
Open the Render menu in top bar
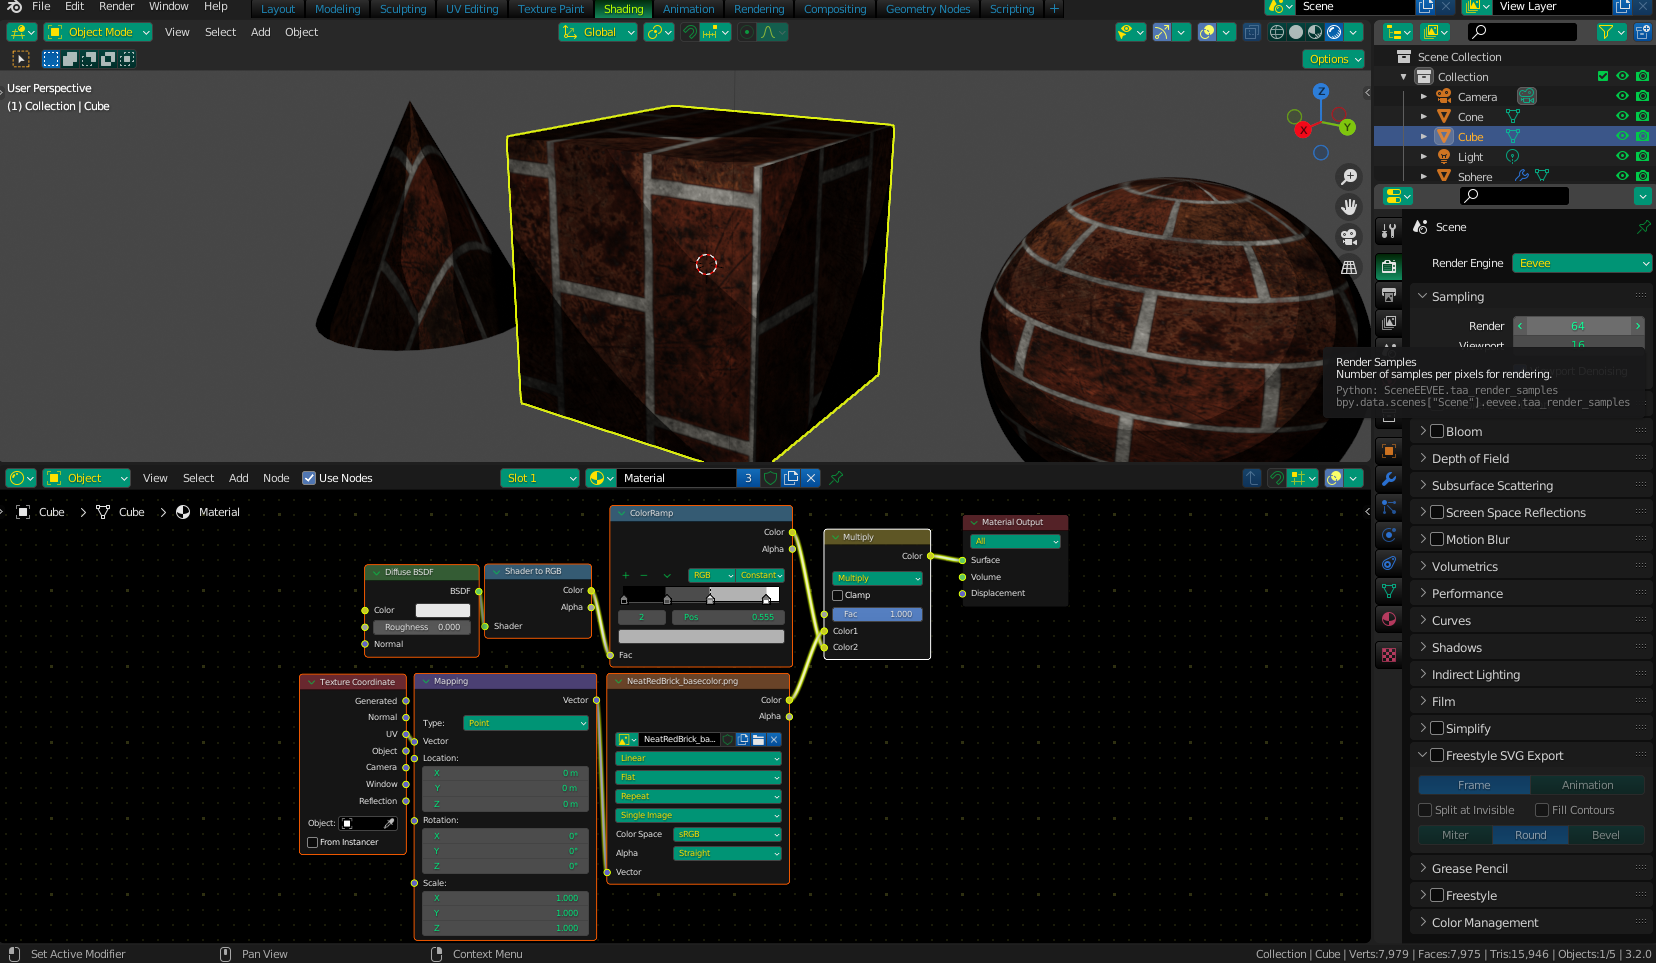point(116,7)
